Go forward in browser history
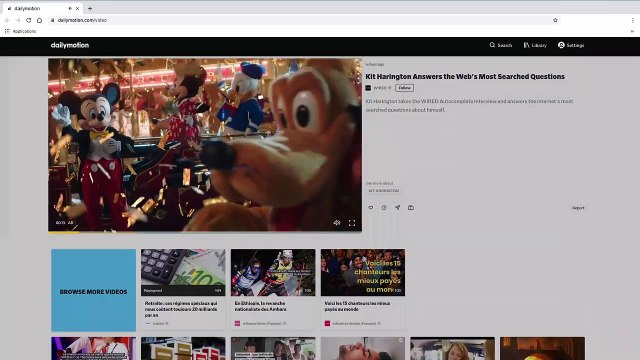Image resolution: width=640 pixels, height=360 pixels. coord(18,20)
